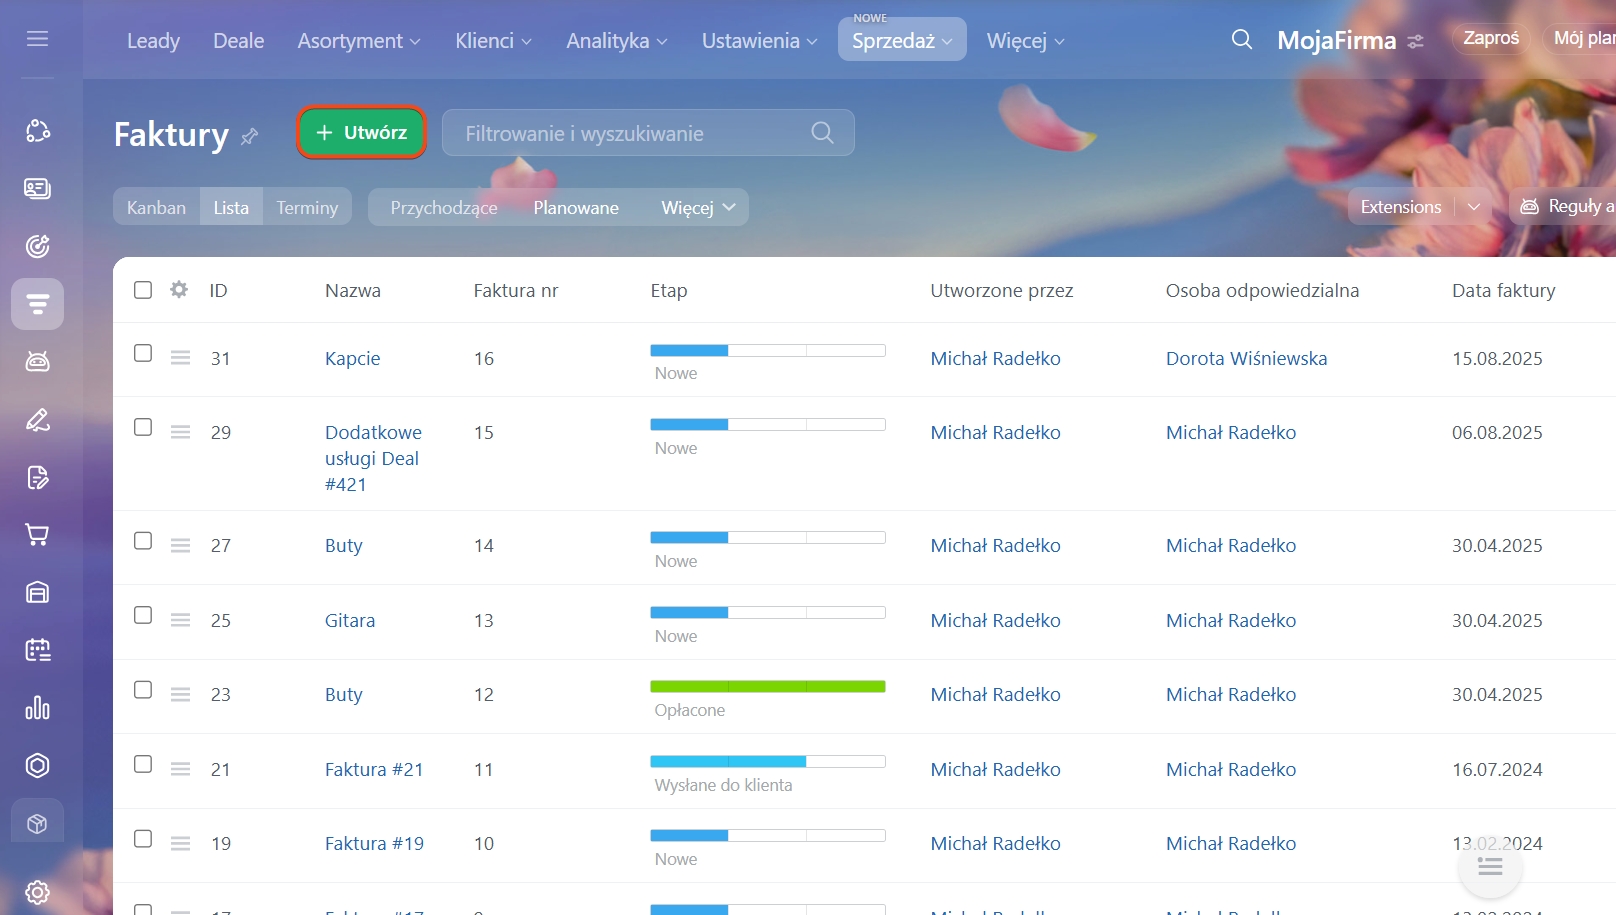Viewport: 1616px width, 915px height.
Task: Tick the select-all checkbox in header
Action: pyautogui.click(x=143, y=290)
